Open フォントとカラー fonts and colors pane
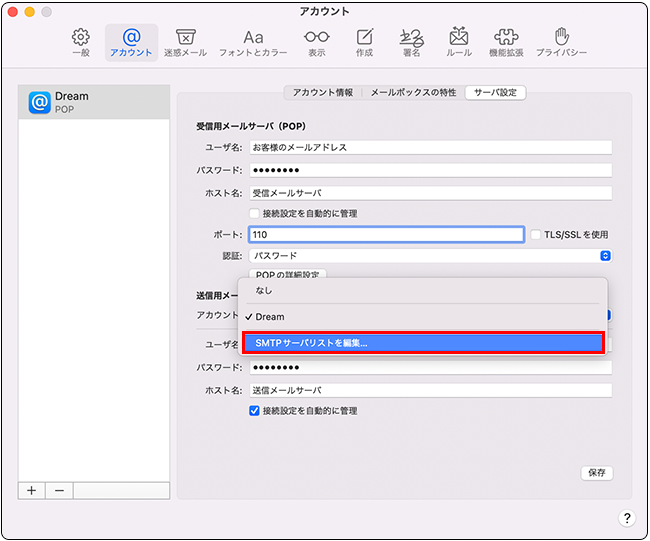The image size is (650, 541). 254,42
